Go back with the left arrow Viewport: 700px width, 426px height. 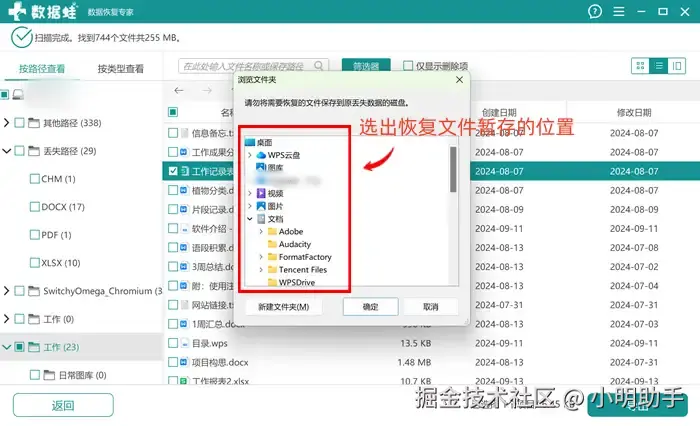[179, 91]
